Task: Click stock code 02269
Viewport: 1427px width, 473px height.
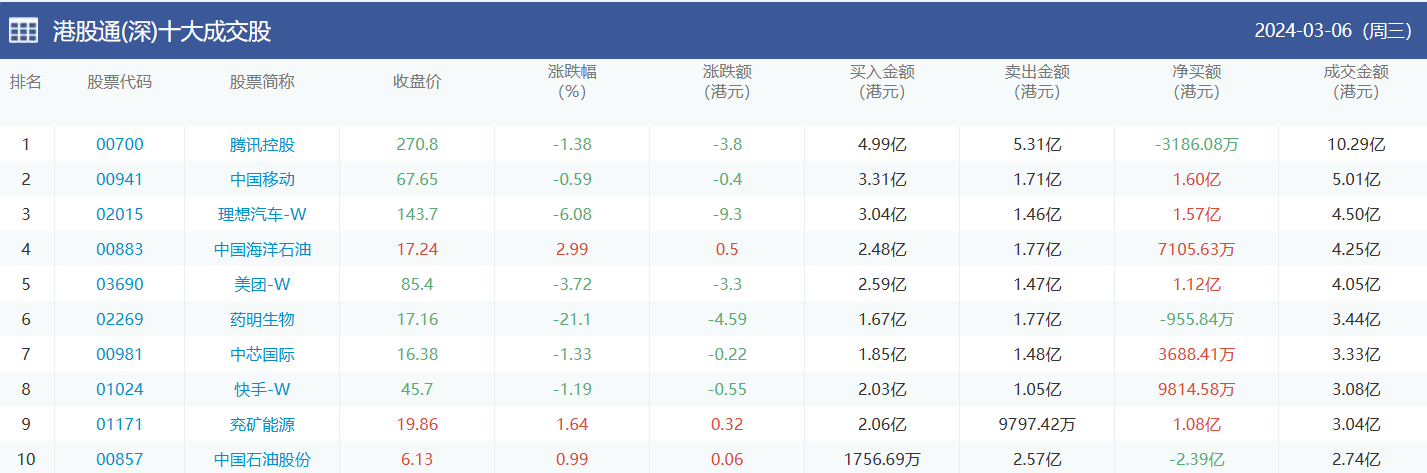Action: pos(120,319)
